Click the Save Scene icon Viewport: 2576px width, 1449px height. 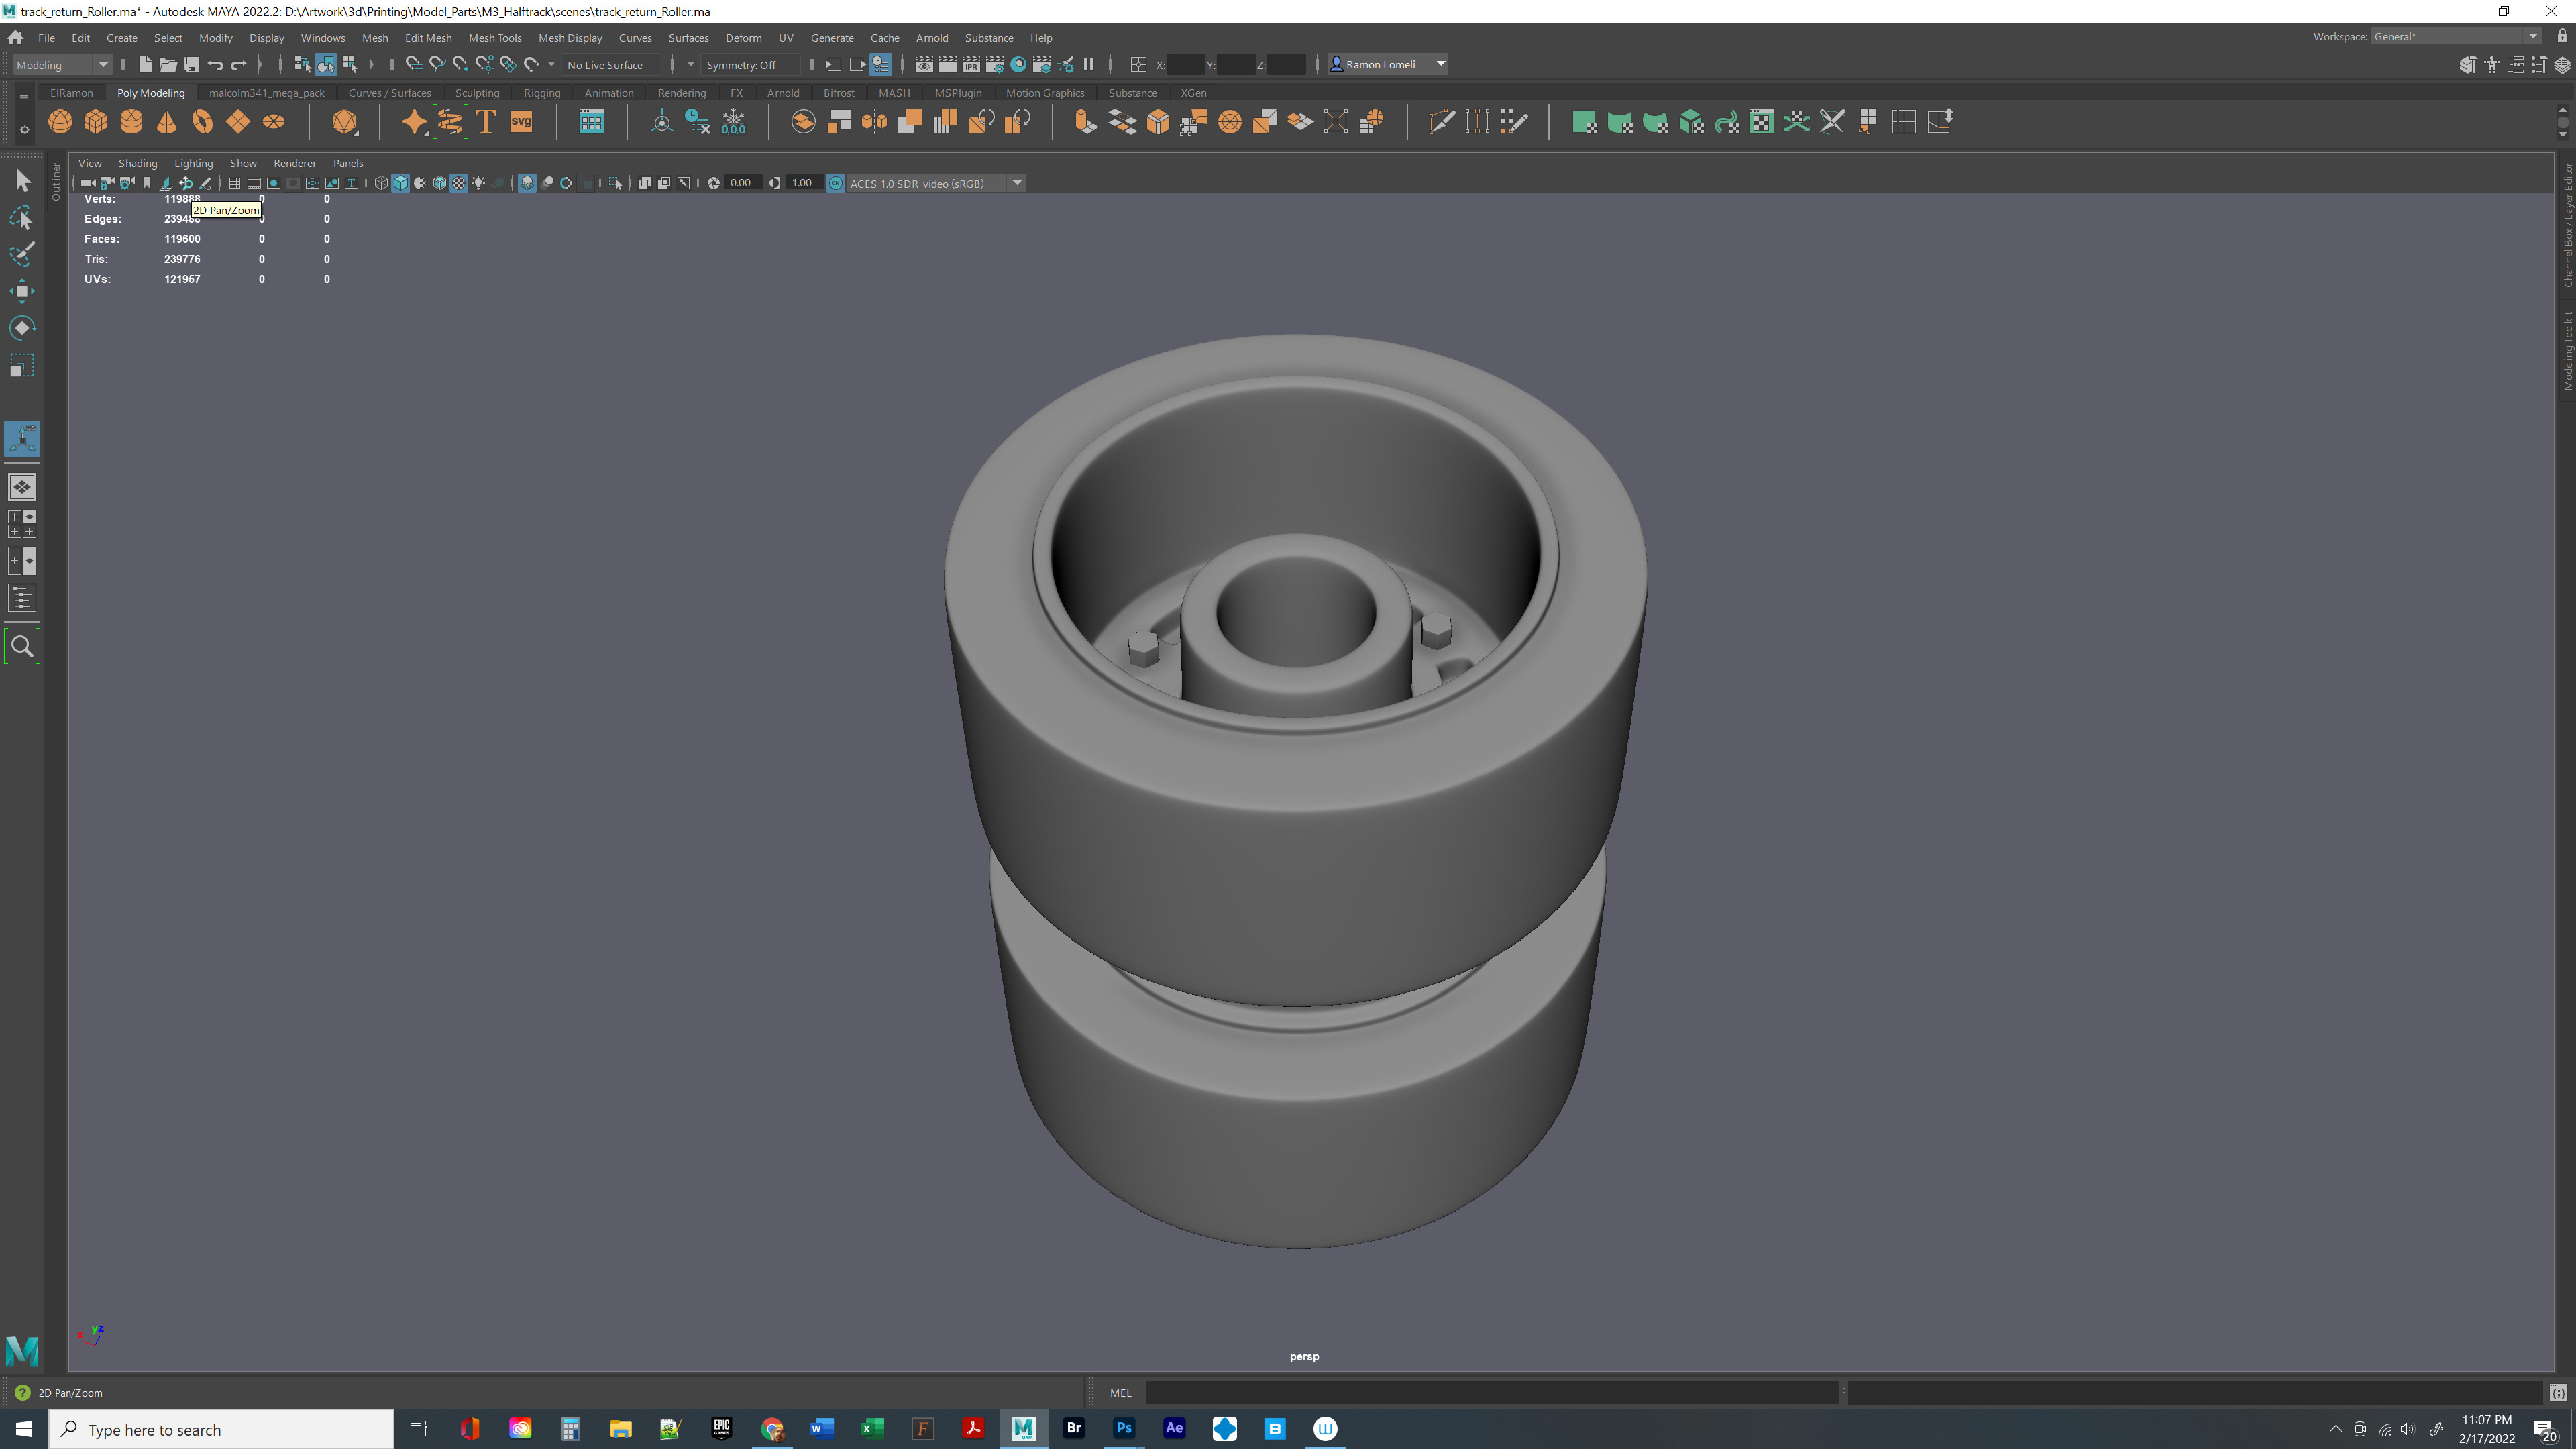tap(192, 65)
